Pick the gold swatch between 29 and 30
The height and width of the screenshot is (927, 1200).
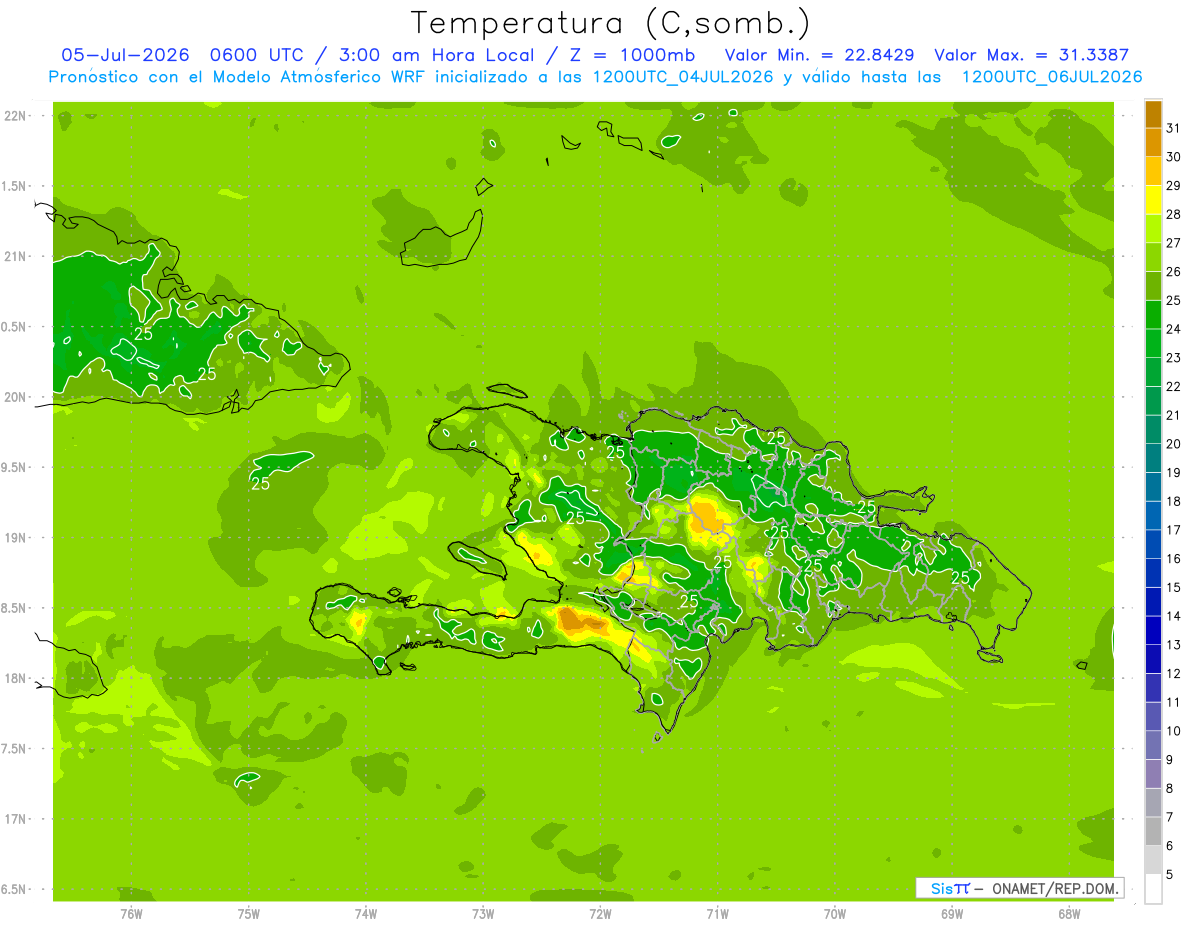[1153, 171]
